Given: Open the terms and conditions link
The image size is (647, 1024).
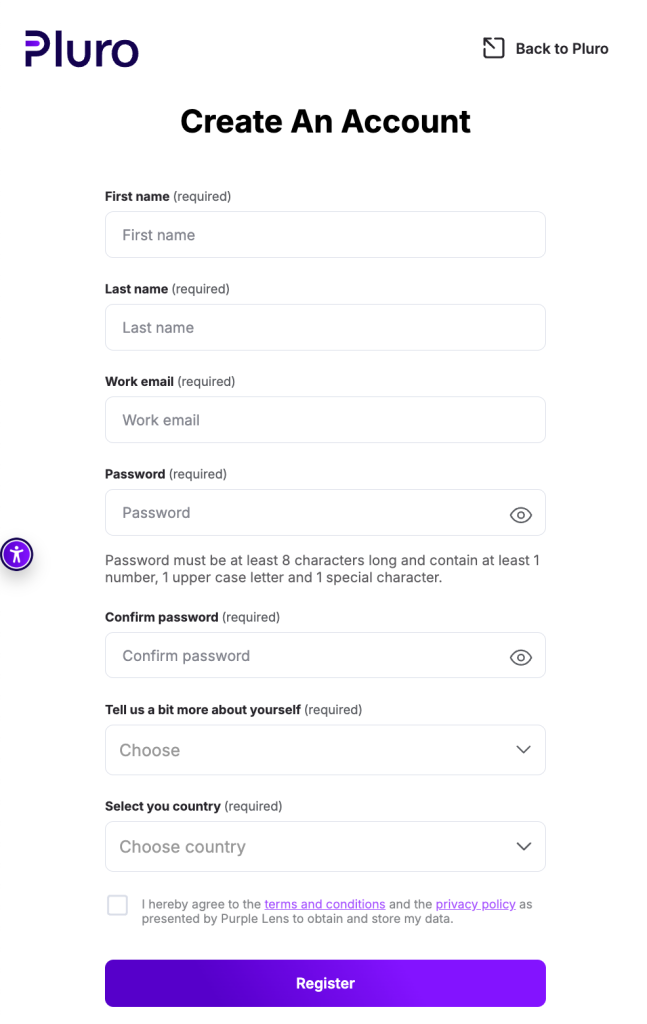Looking at the screenshot, I should point(324,904).
